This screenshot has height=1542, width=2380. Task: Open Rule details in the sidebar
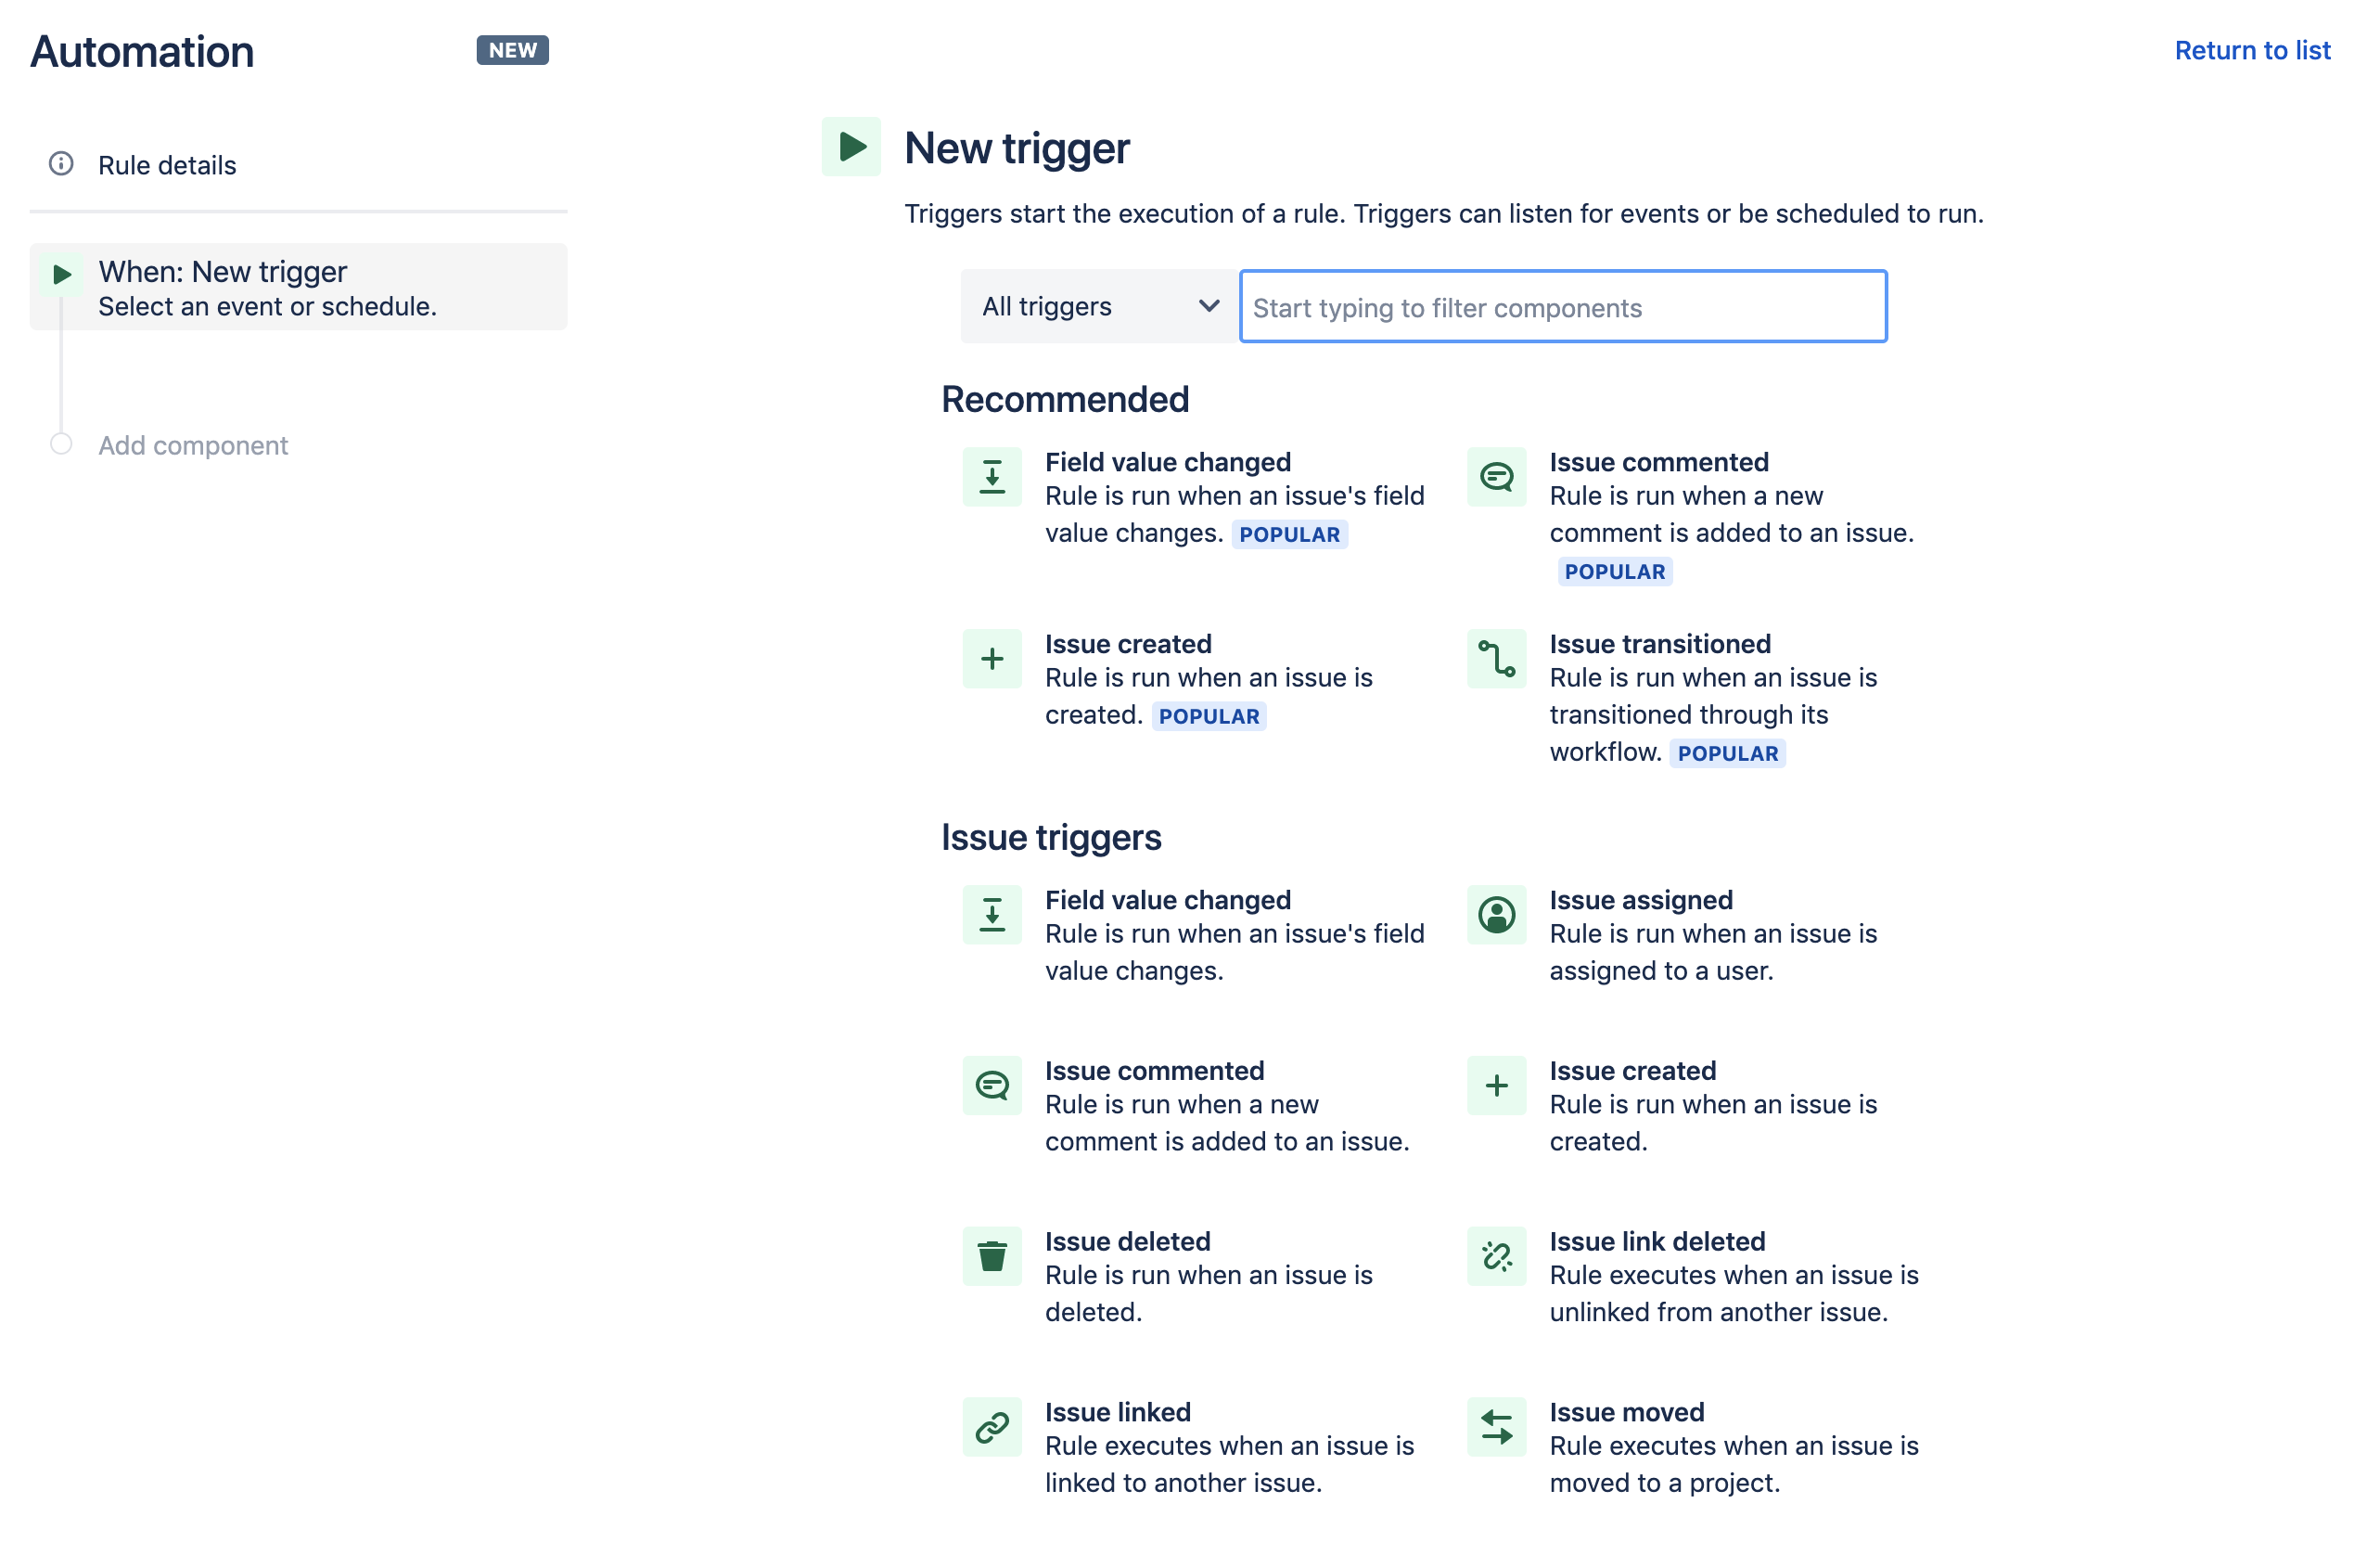click(x=167, y=164)
